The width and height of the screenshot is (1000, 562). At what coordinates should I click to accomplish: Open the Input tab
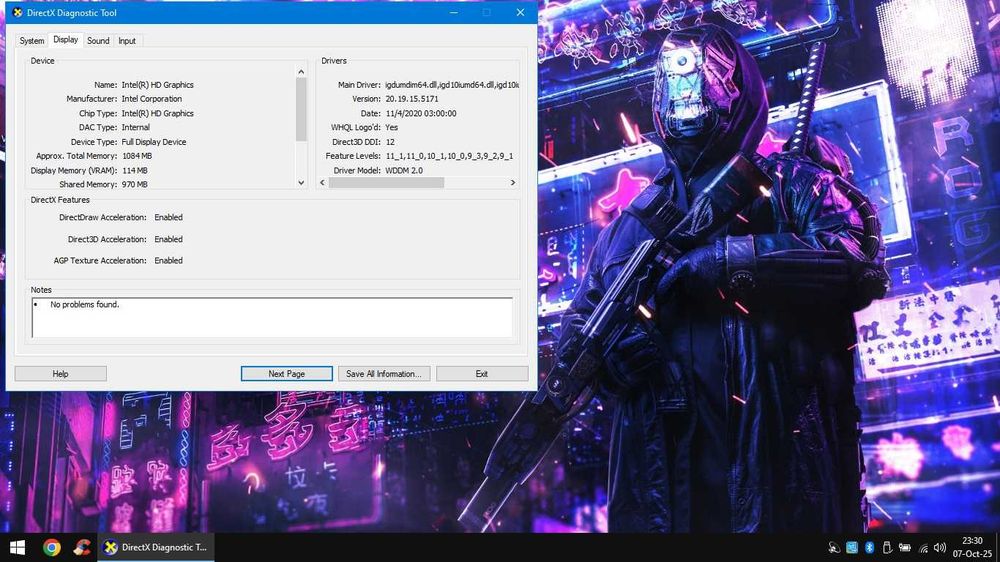tap(127, 41)
